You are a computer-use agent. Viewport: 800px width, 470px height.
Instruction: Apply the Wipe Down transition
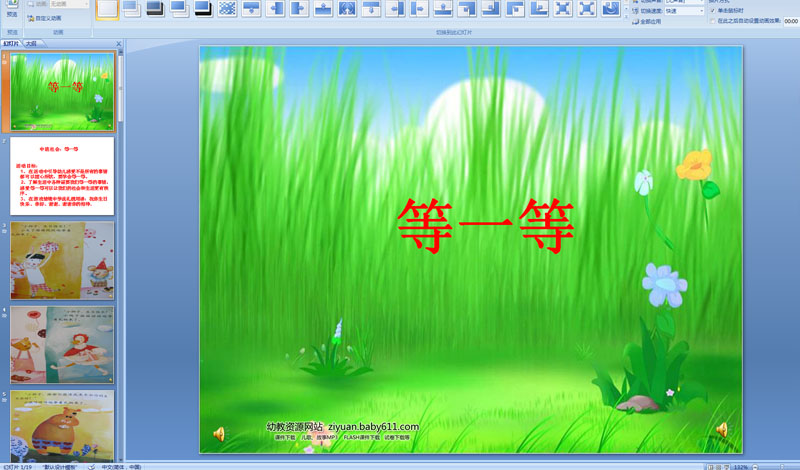(252, 9)
